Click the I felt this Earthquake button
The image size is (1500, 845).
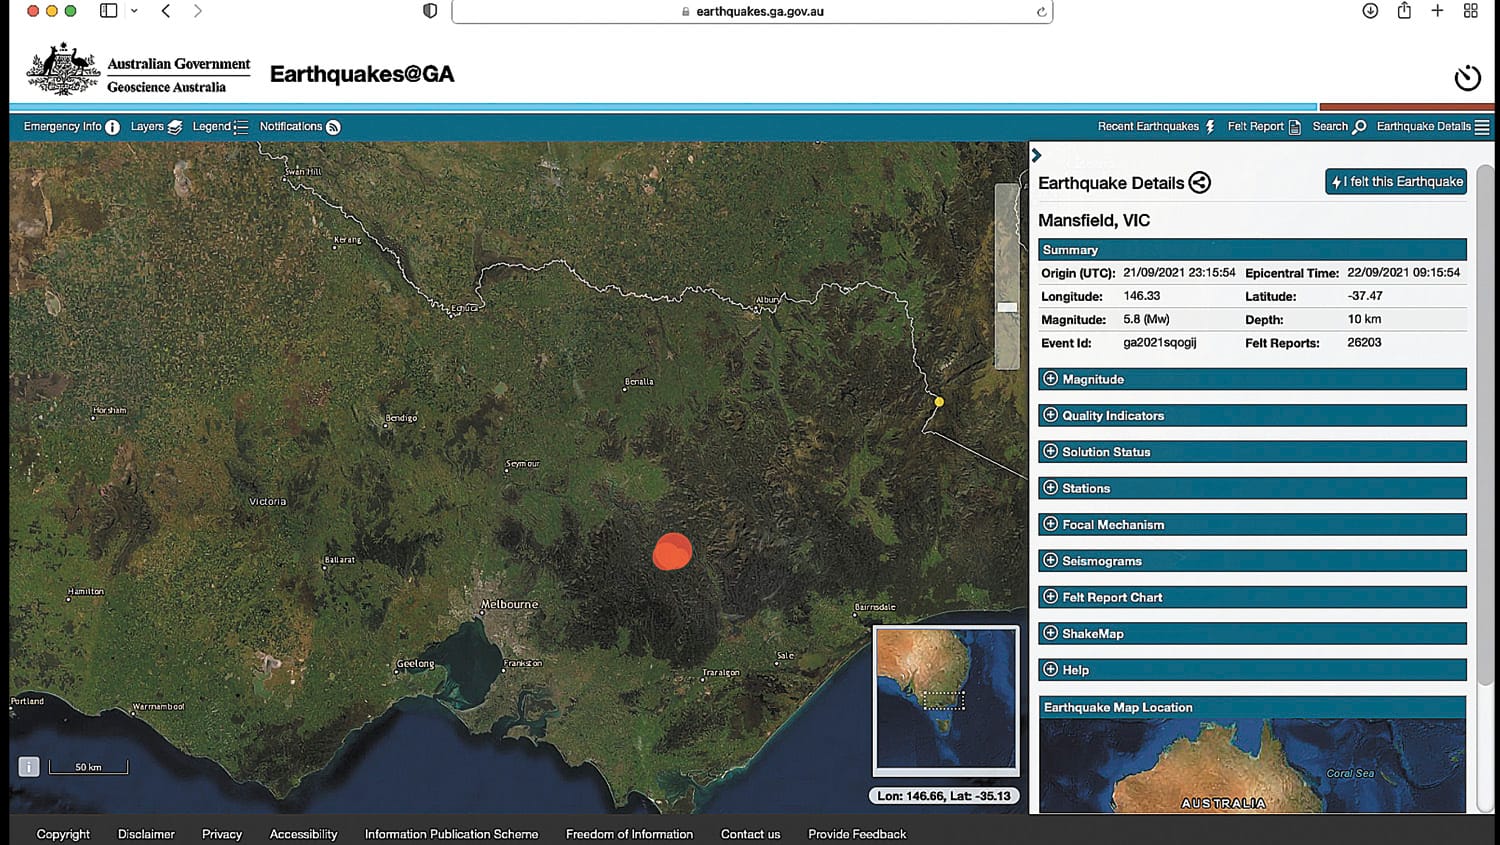(1396, 182)
